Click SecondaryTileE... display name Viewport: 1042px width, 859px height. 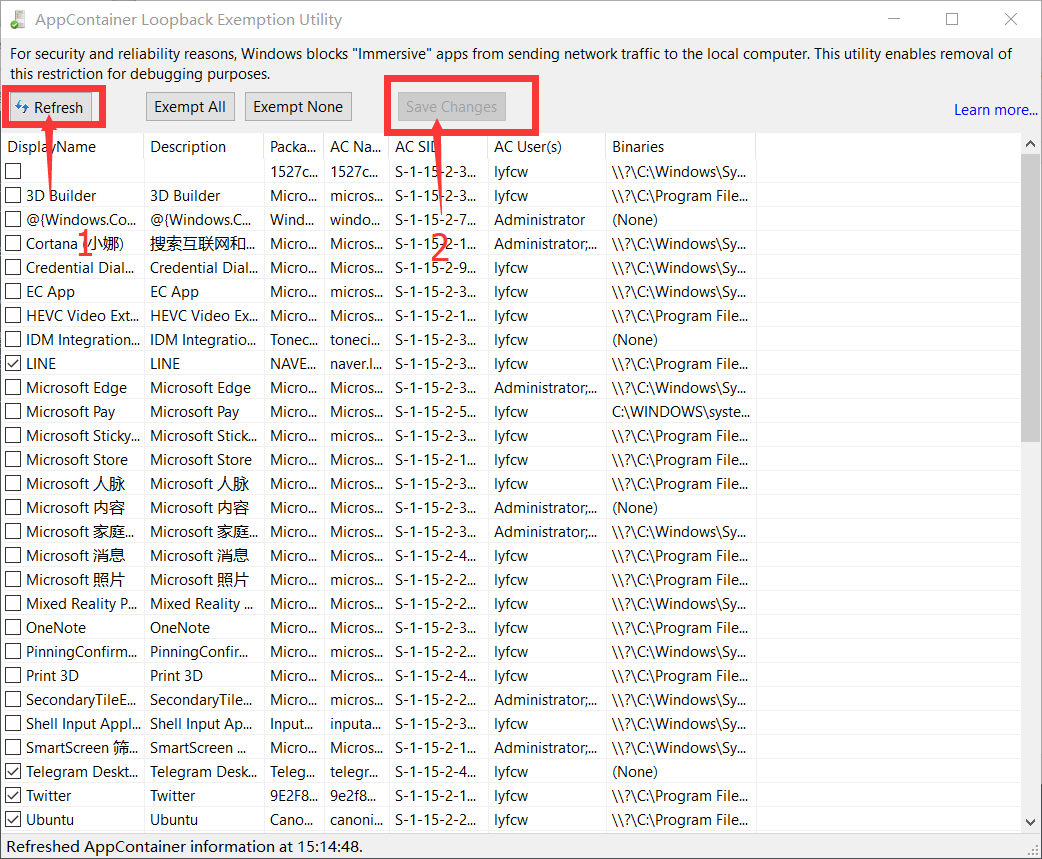coord(80,700)
